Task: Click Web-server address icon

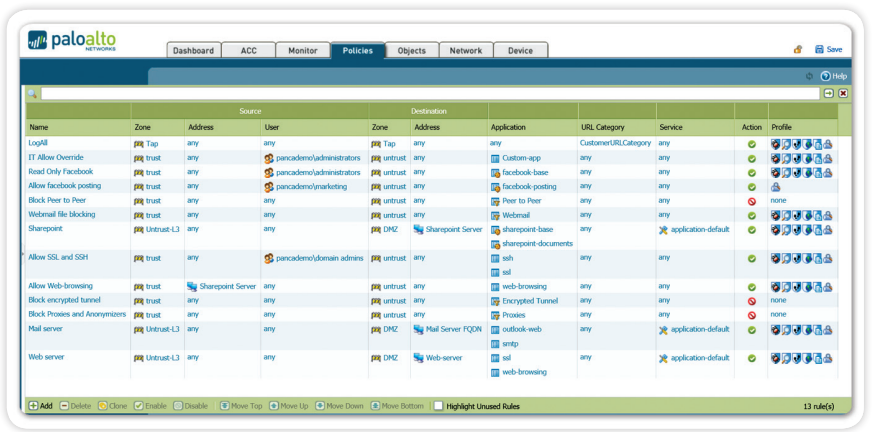Action: point(418,358)
